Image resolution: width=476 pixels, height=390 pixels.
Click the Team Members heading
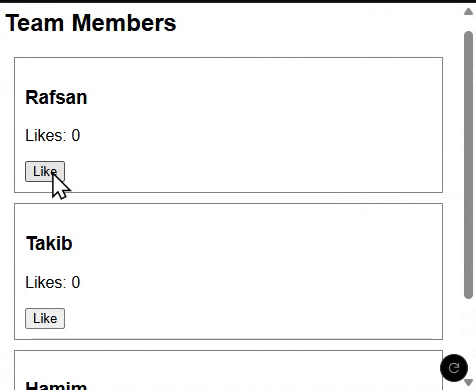[x=91, y=23]
